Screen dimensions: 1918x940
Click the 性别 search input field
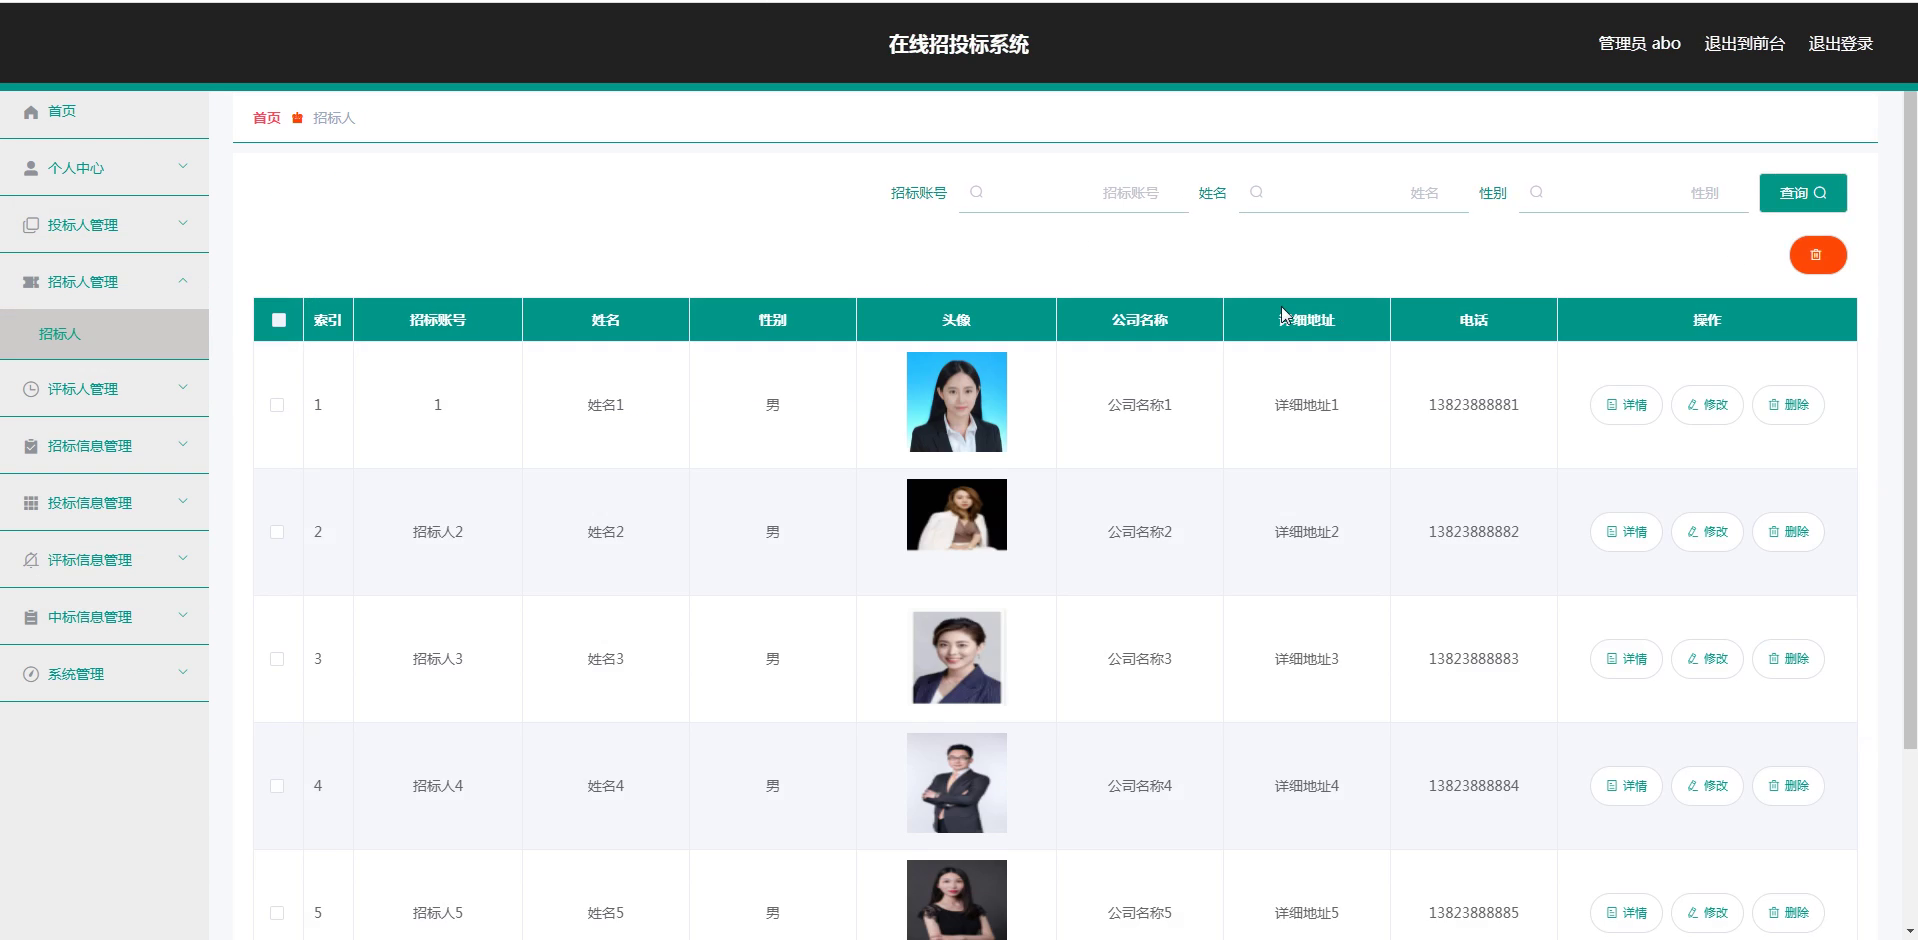click(1634, 193)
